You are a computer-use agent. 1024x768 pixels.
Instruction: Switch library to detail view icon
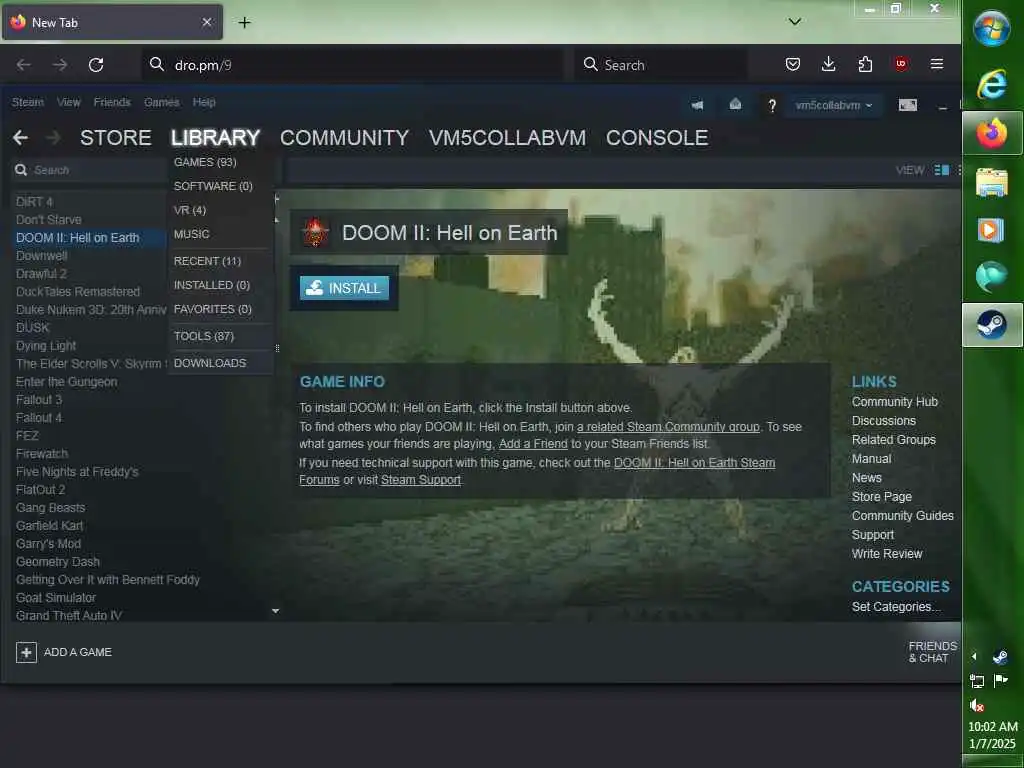[941, 170]
